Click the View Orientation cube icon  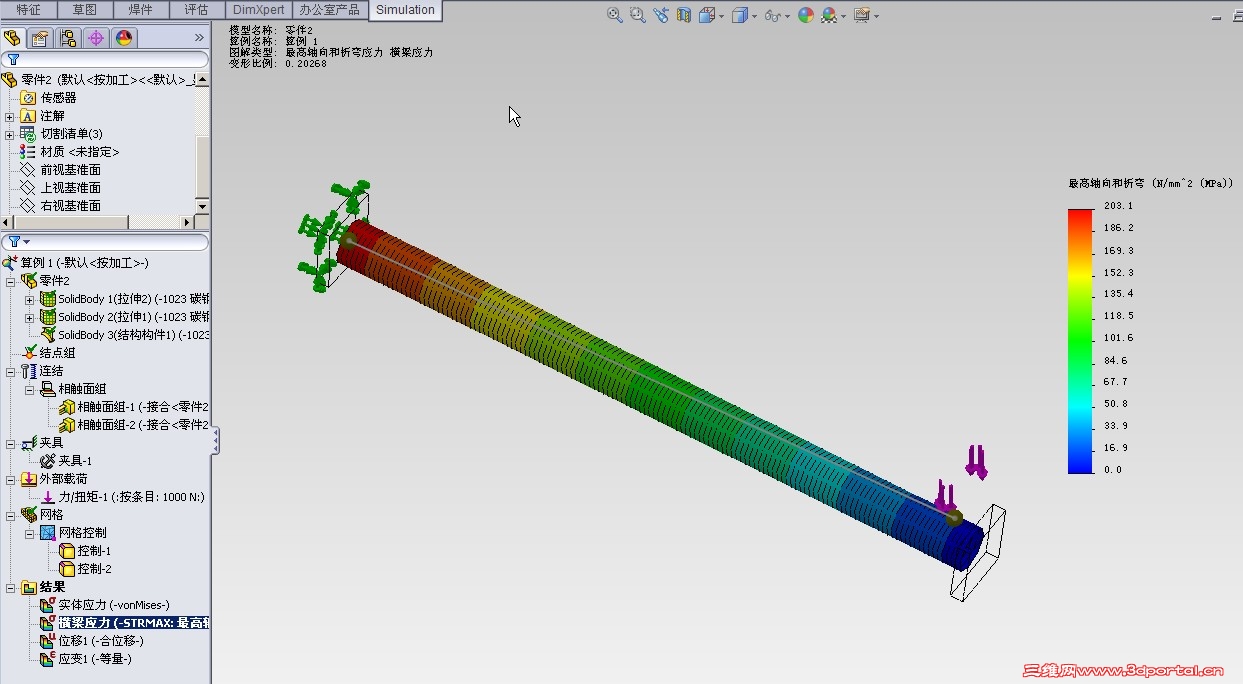[x=706, y=15]
